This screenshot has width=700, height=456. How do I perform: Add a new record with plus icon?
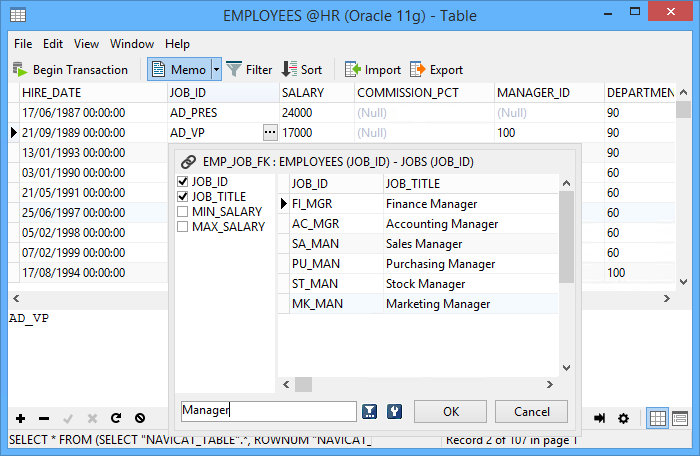point(21,418)
